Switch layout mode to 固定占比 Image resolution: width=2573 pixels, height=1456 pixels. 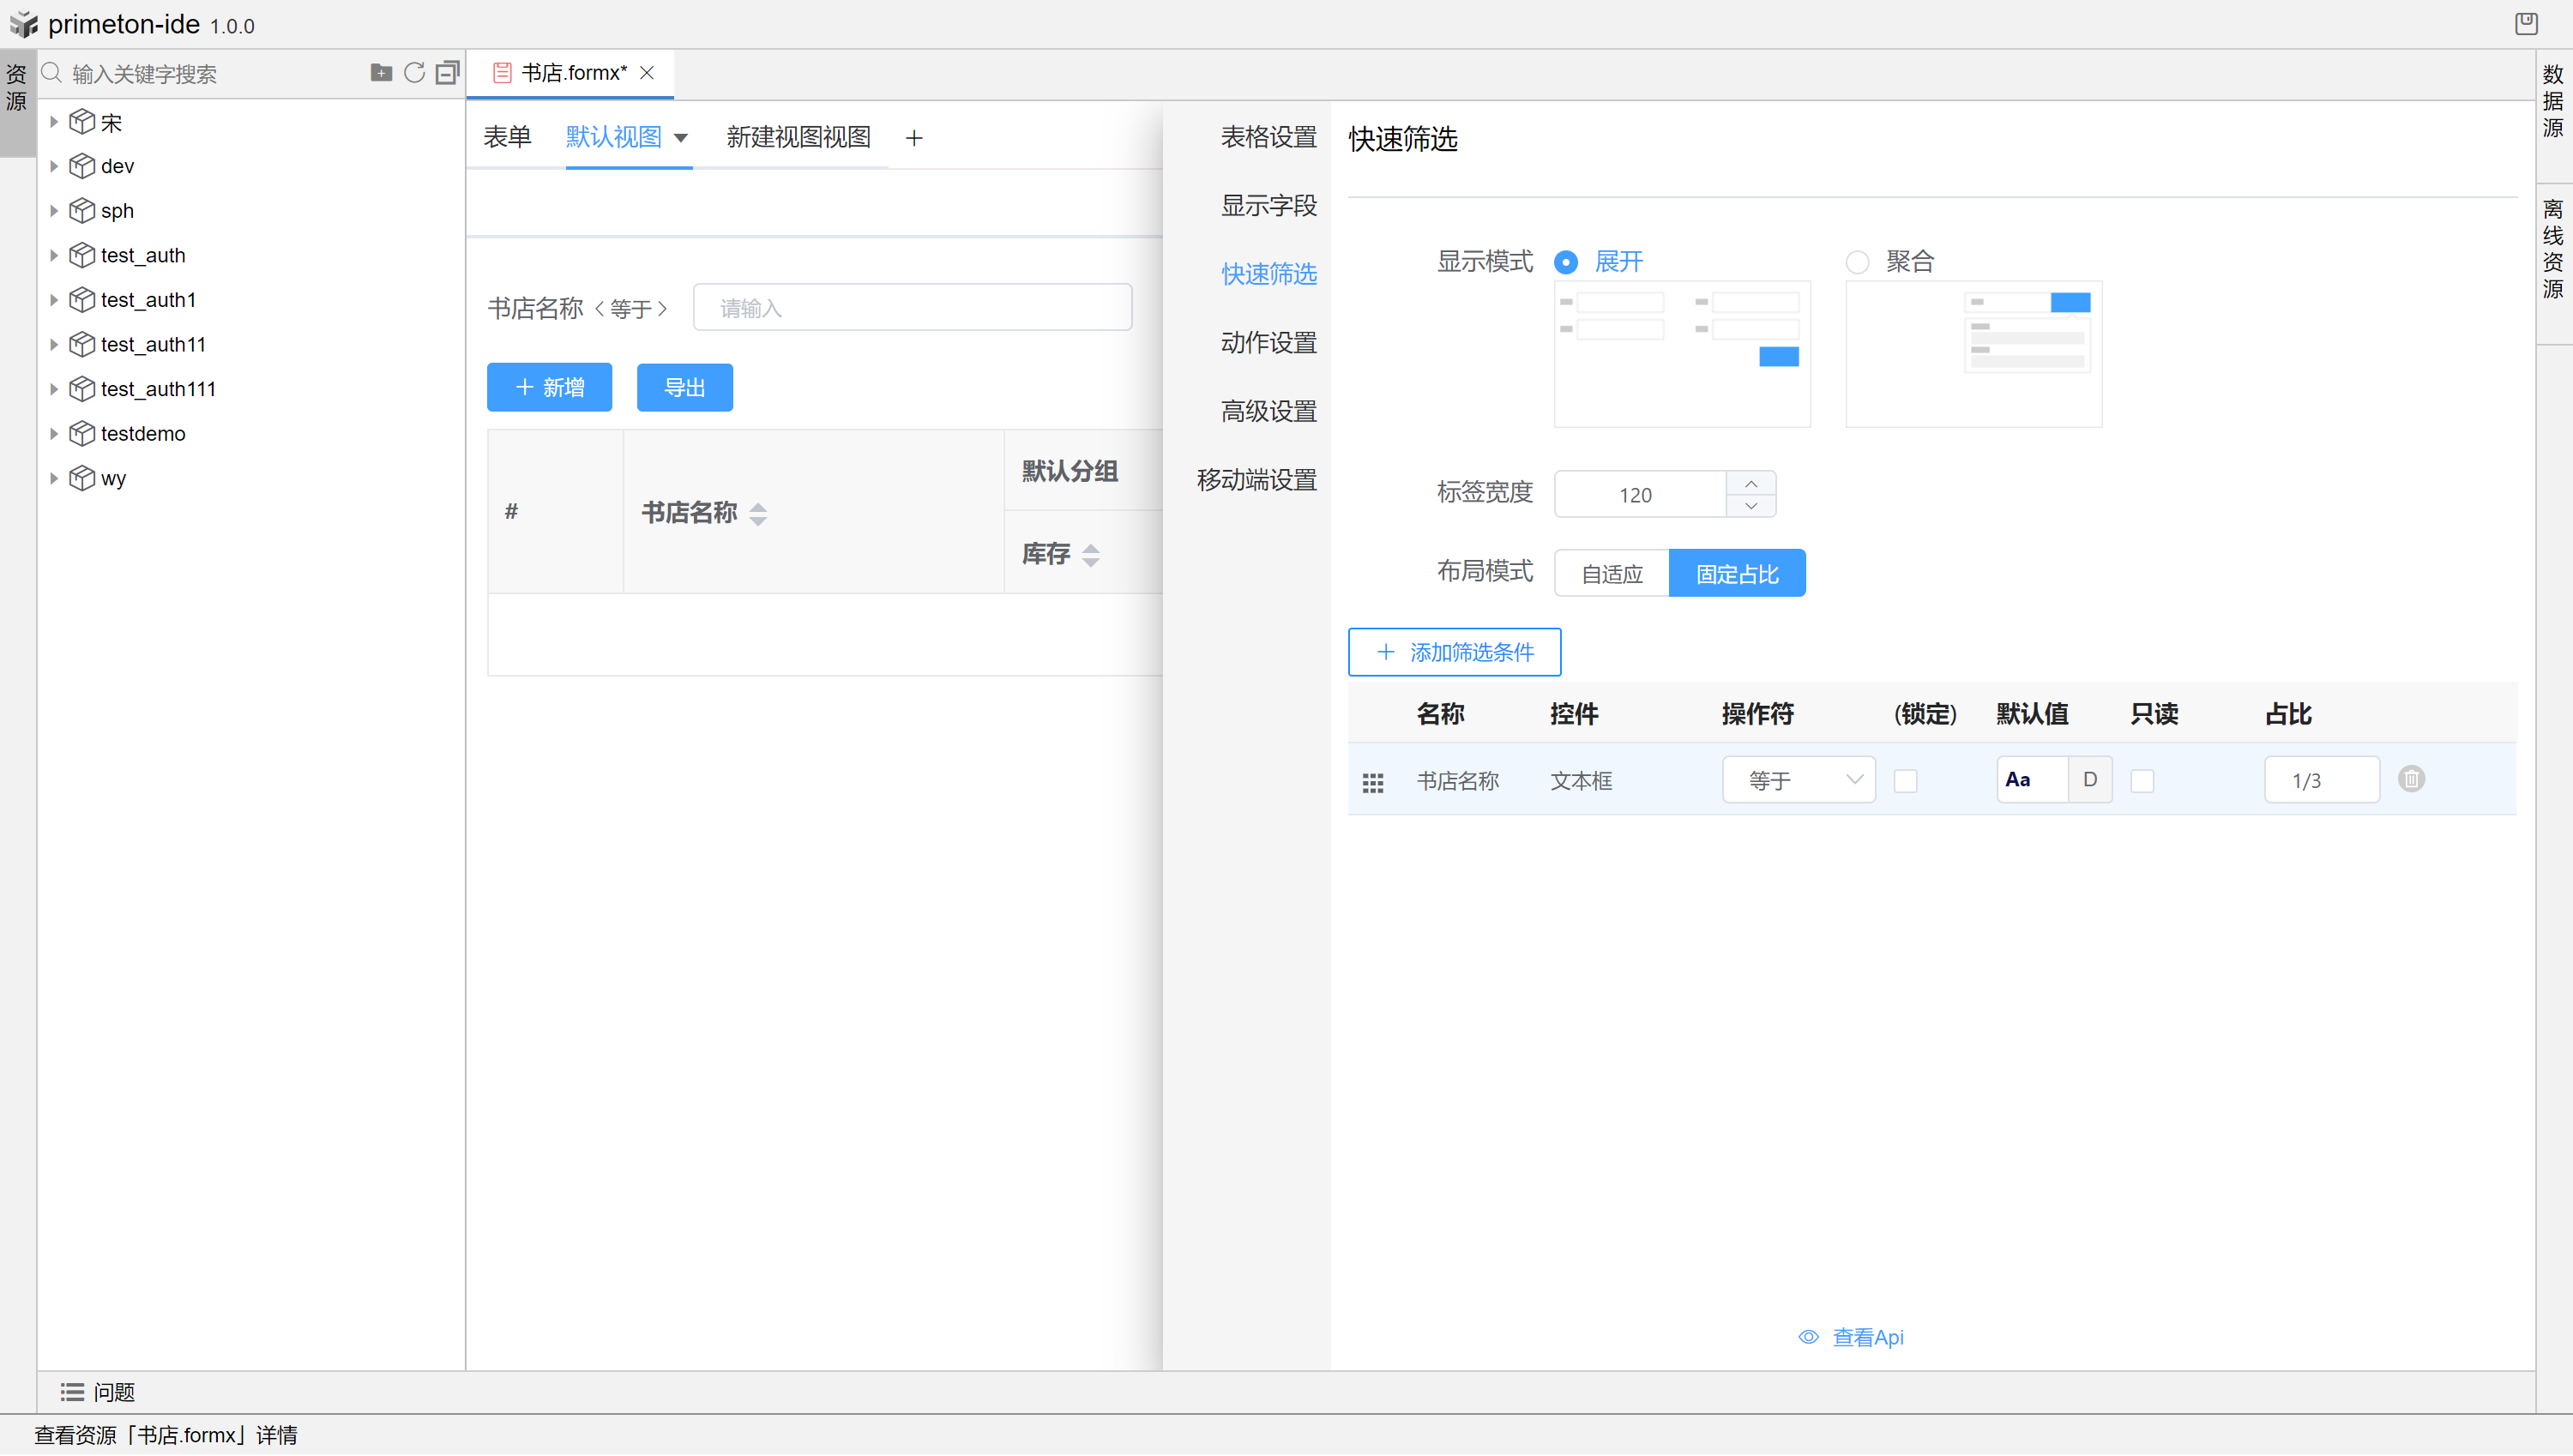[x=1737, y=573]
